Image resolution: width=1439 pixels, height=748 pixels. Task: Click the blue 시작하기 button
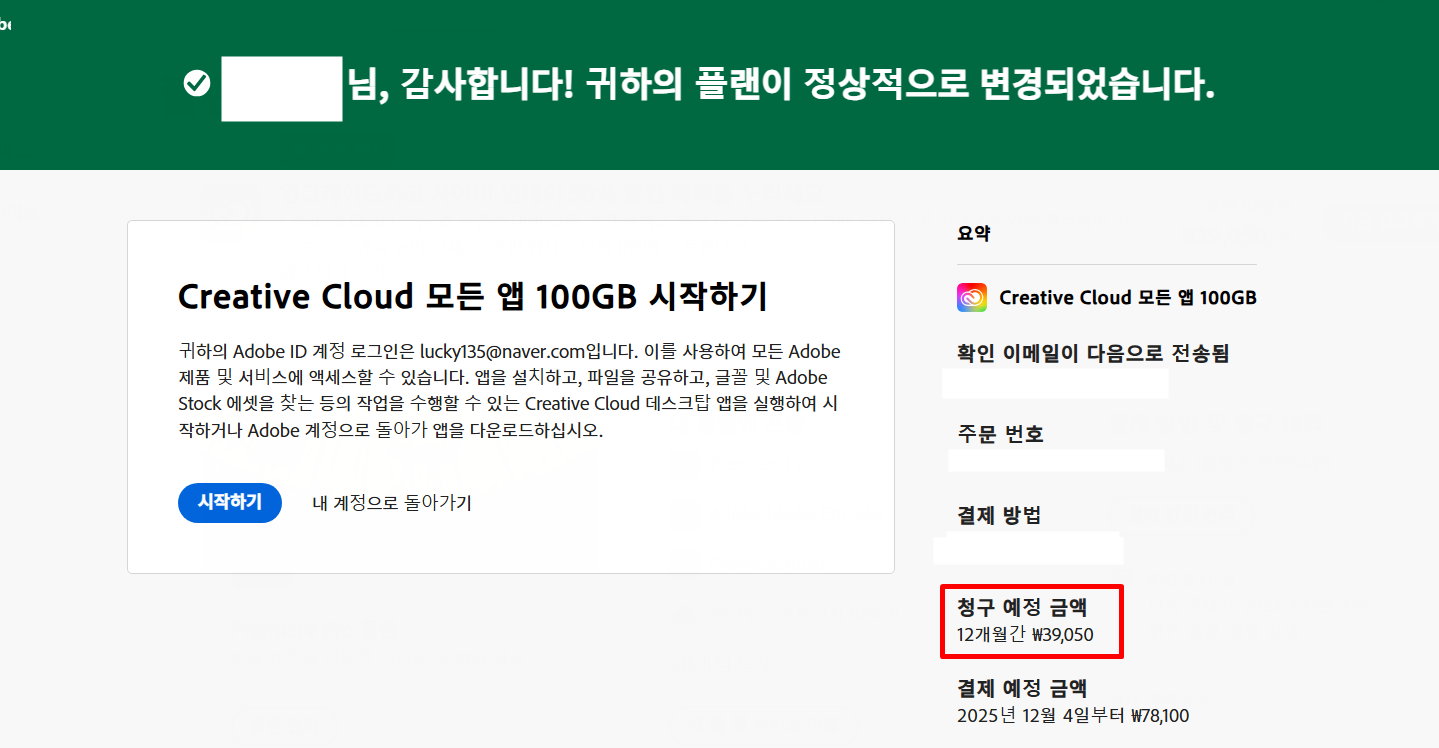[230, 503]
